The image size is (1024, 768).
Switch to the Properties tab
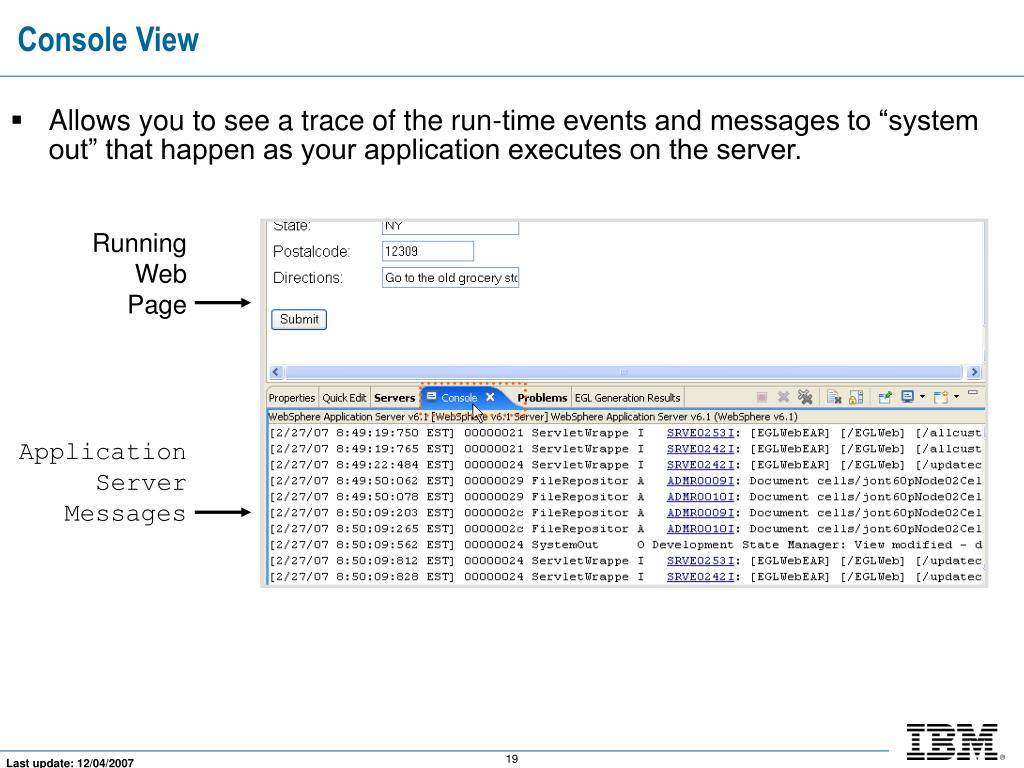point(291,398)
